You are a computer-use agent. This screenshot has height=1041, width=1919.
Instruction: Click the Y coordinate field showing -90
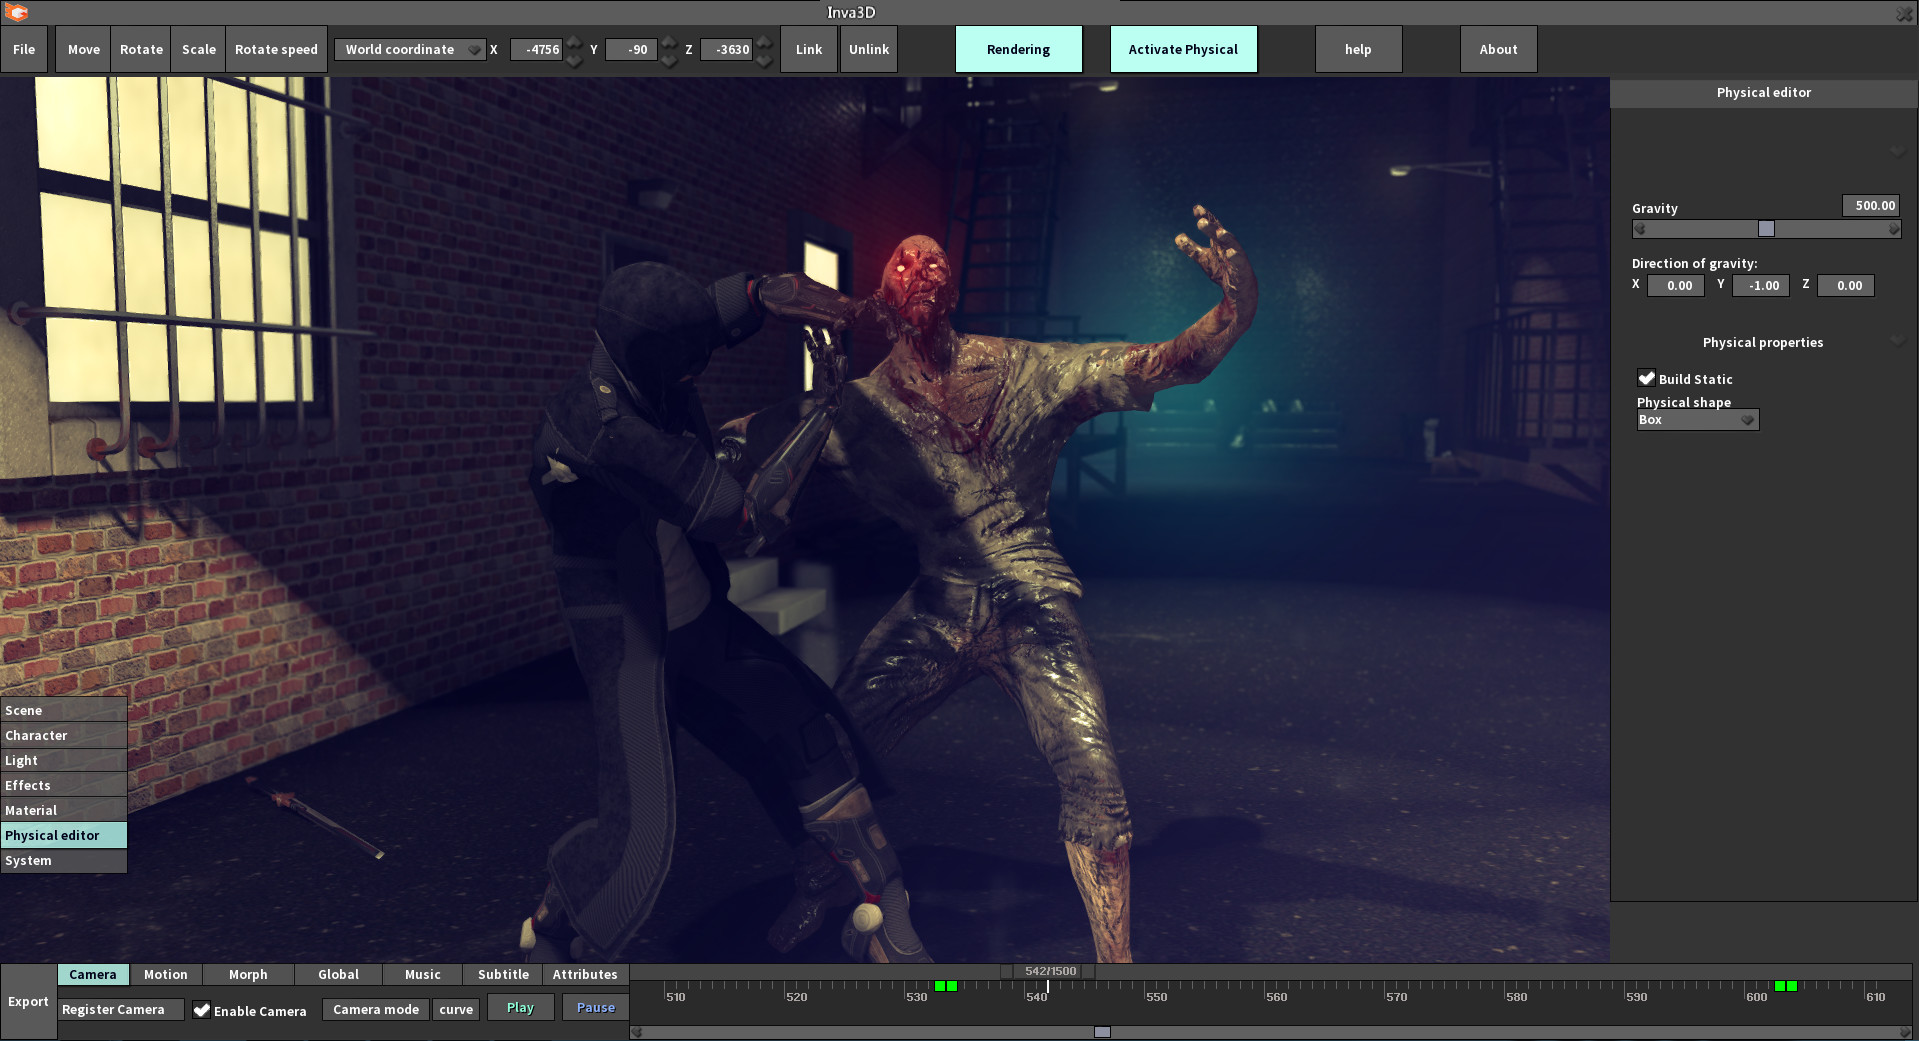pyautogui.click(x=630, y=49)
